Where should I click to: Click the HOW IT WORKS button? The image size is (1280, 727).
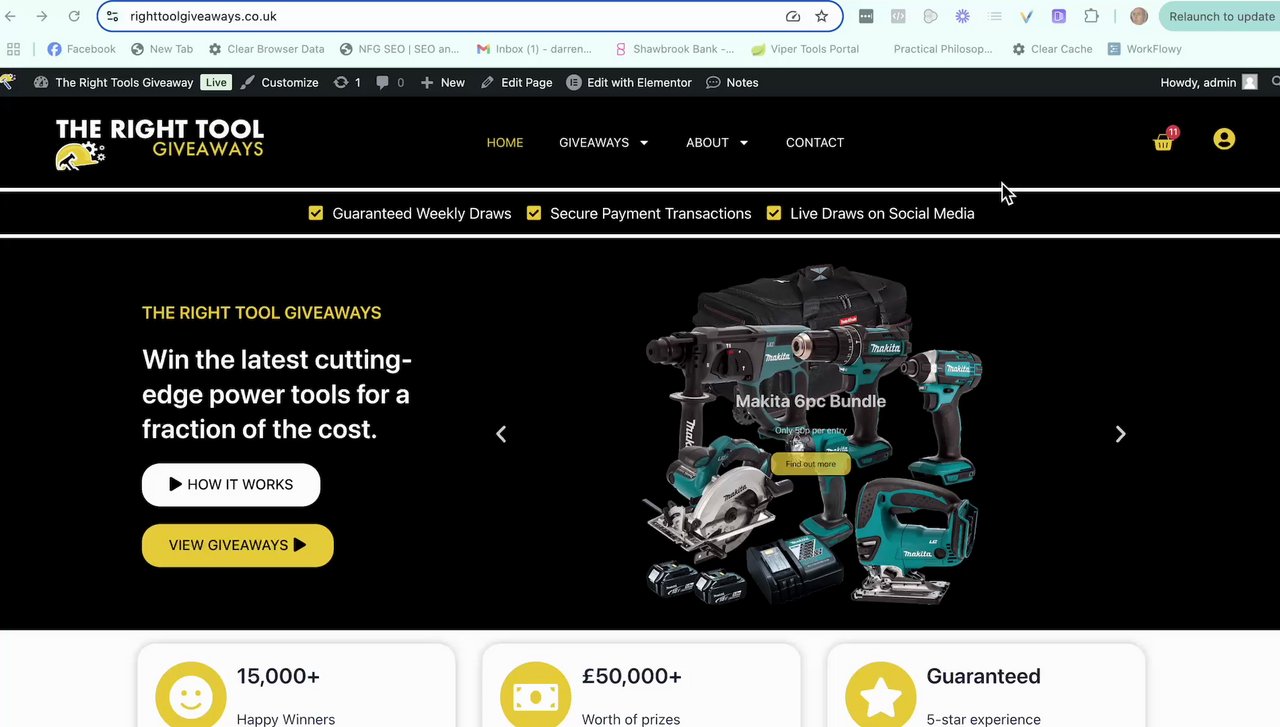(231, 485)
